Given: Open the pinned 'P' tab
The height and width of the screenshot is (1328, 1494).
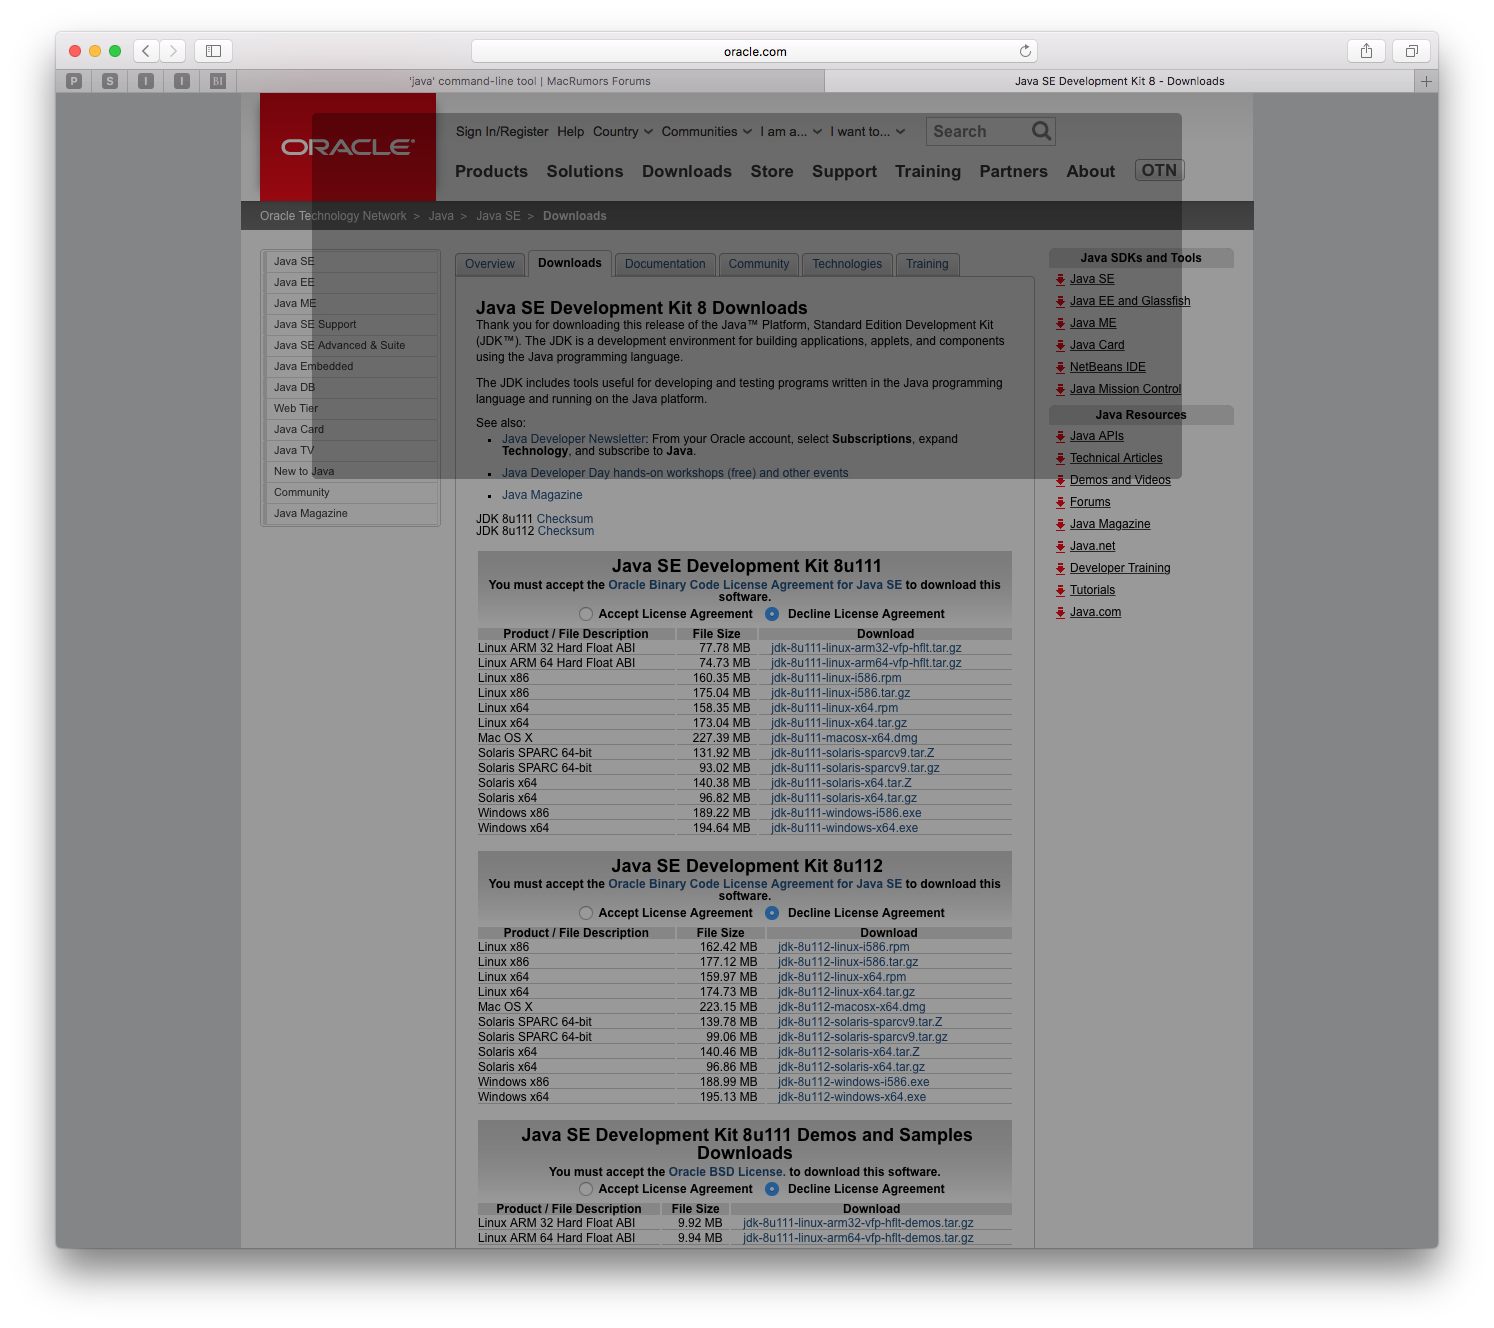Looking at the screenshot, I should click(x=74, y=81).
